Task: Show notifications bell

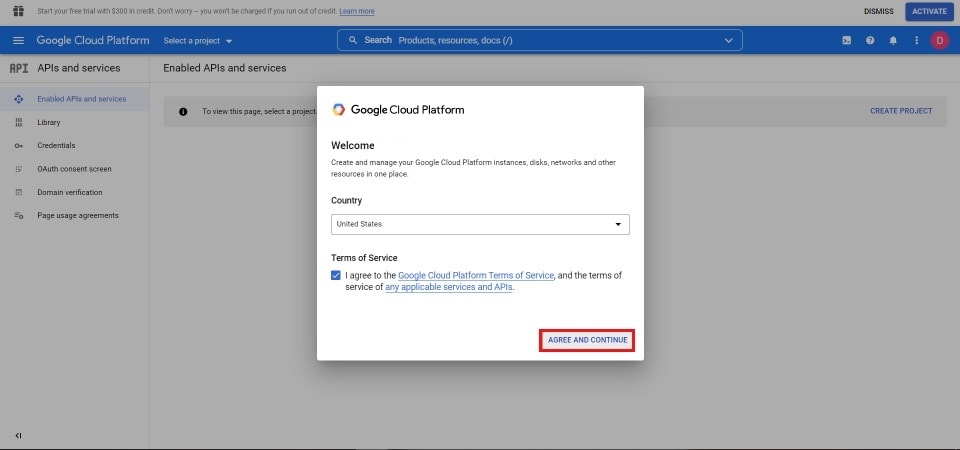Action: point(893,40)
